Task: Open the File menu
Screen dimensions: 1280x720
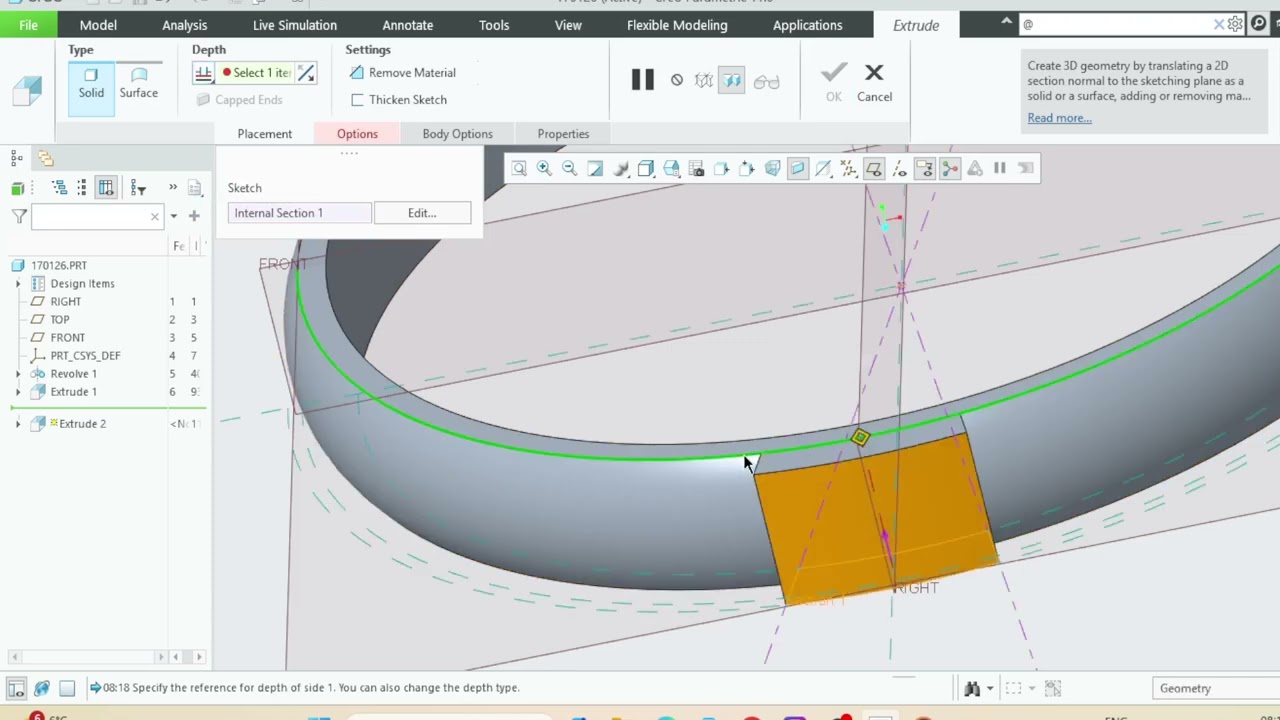Action: pyautogui.click(x=28, y=25)
